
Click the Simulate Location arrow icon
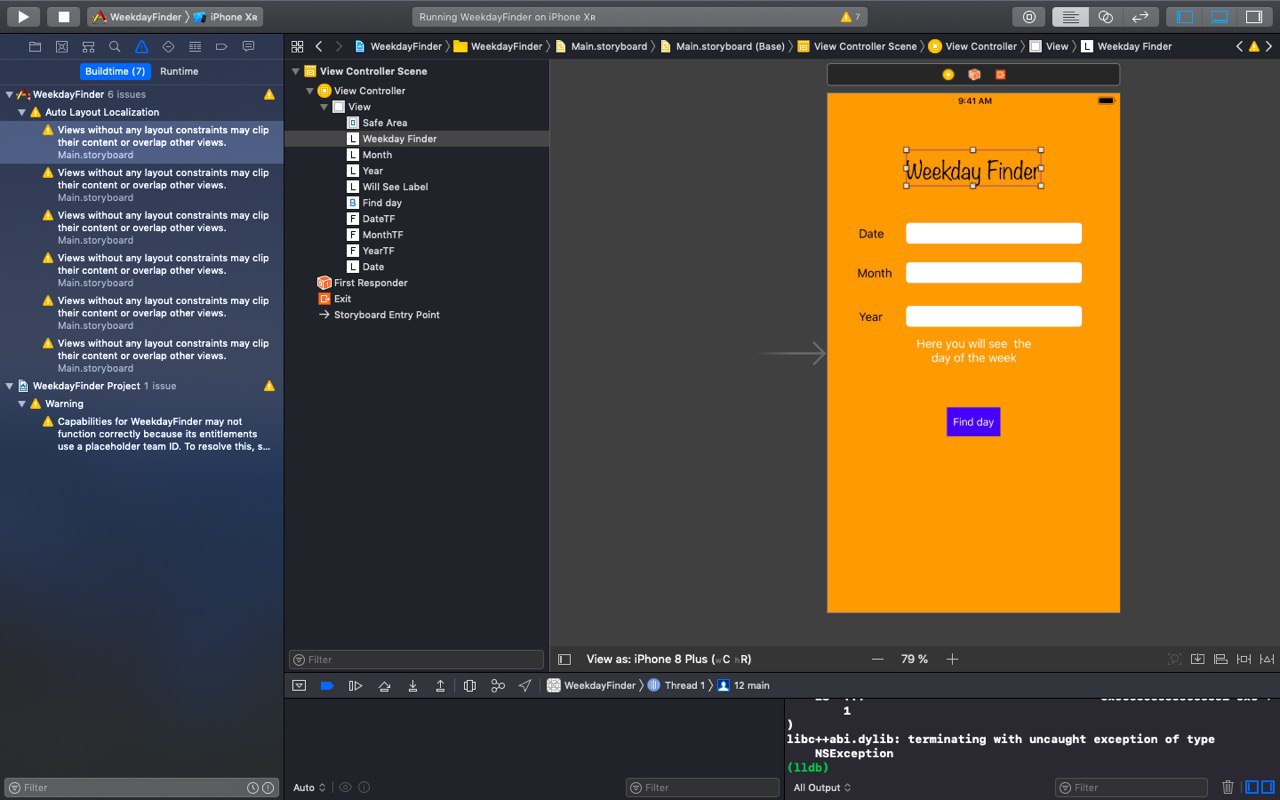(x=525, y=685)
